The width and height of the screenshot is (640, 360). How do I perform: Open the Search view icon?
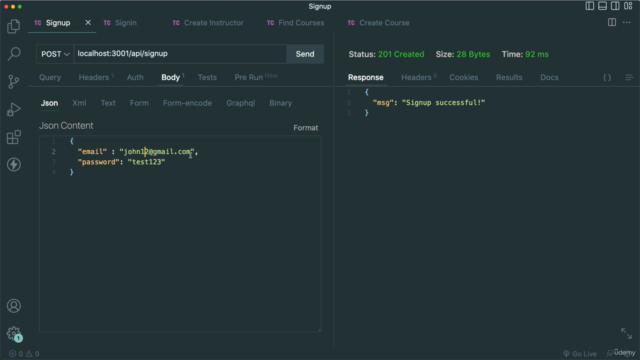click(13, 54)
